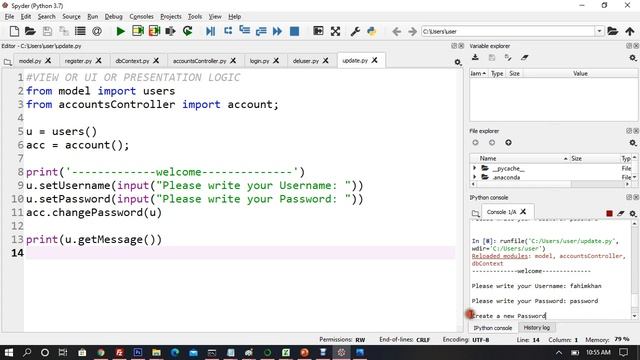The image size is (640, 360).
Task: Open Variable explorer options gear
Action: pyautogui.click(x=633, y=58)
